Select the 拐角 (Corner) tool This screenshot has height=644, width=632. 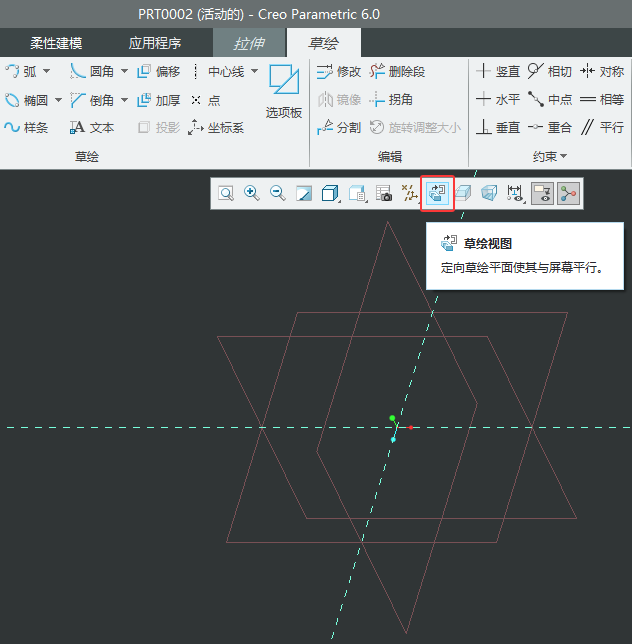pos(391,100)
